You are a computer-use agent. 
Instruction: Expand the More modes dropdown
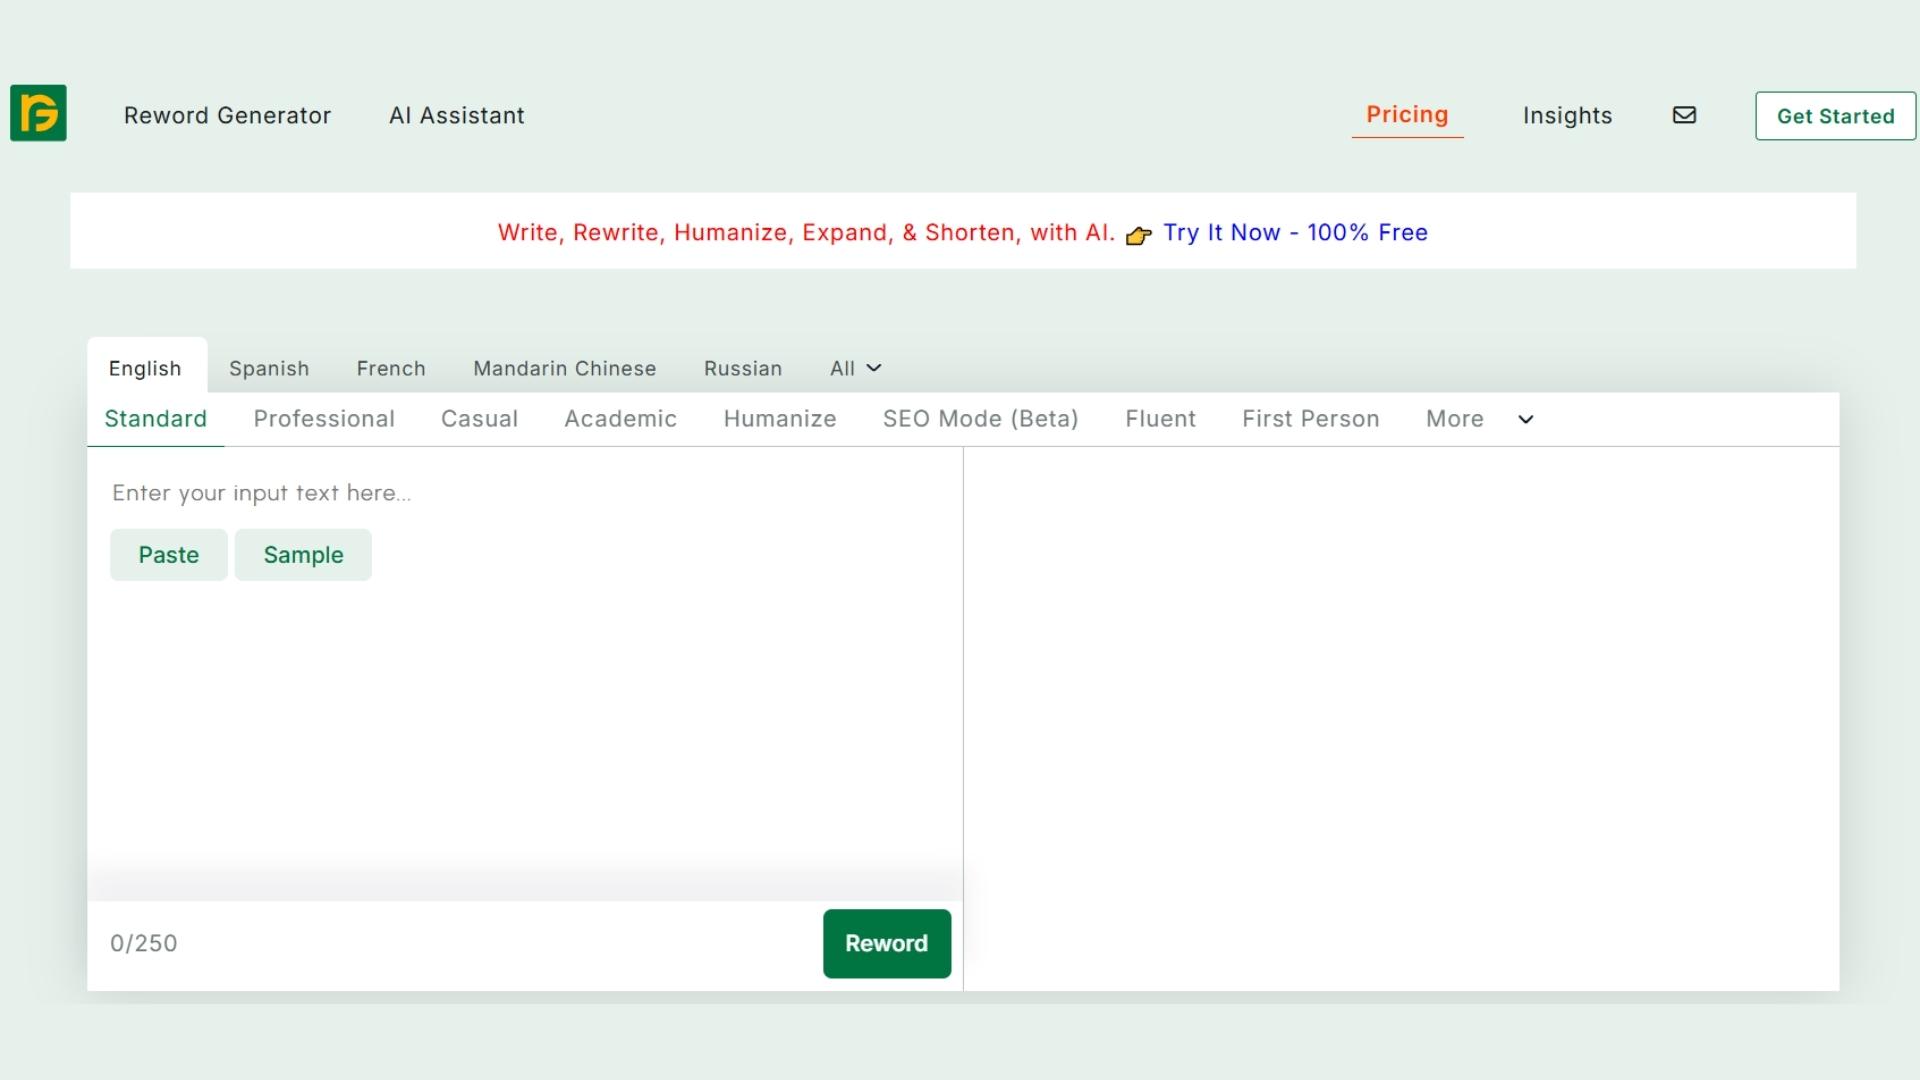[x=1455, y=419]
